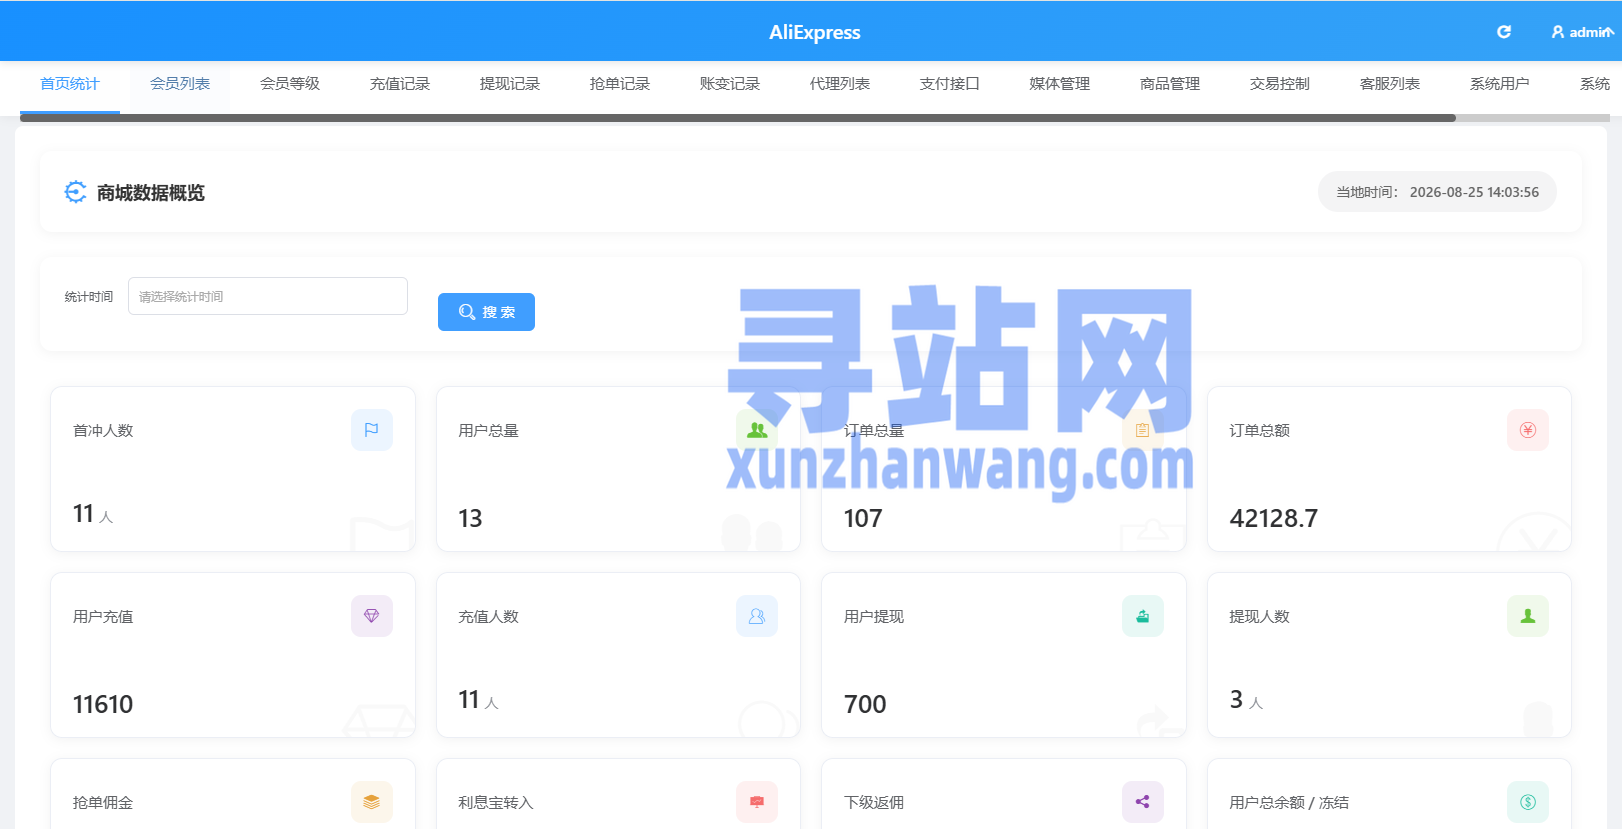
Task: Go to the 商品管理 tab
Action: pos(1170,84)
